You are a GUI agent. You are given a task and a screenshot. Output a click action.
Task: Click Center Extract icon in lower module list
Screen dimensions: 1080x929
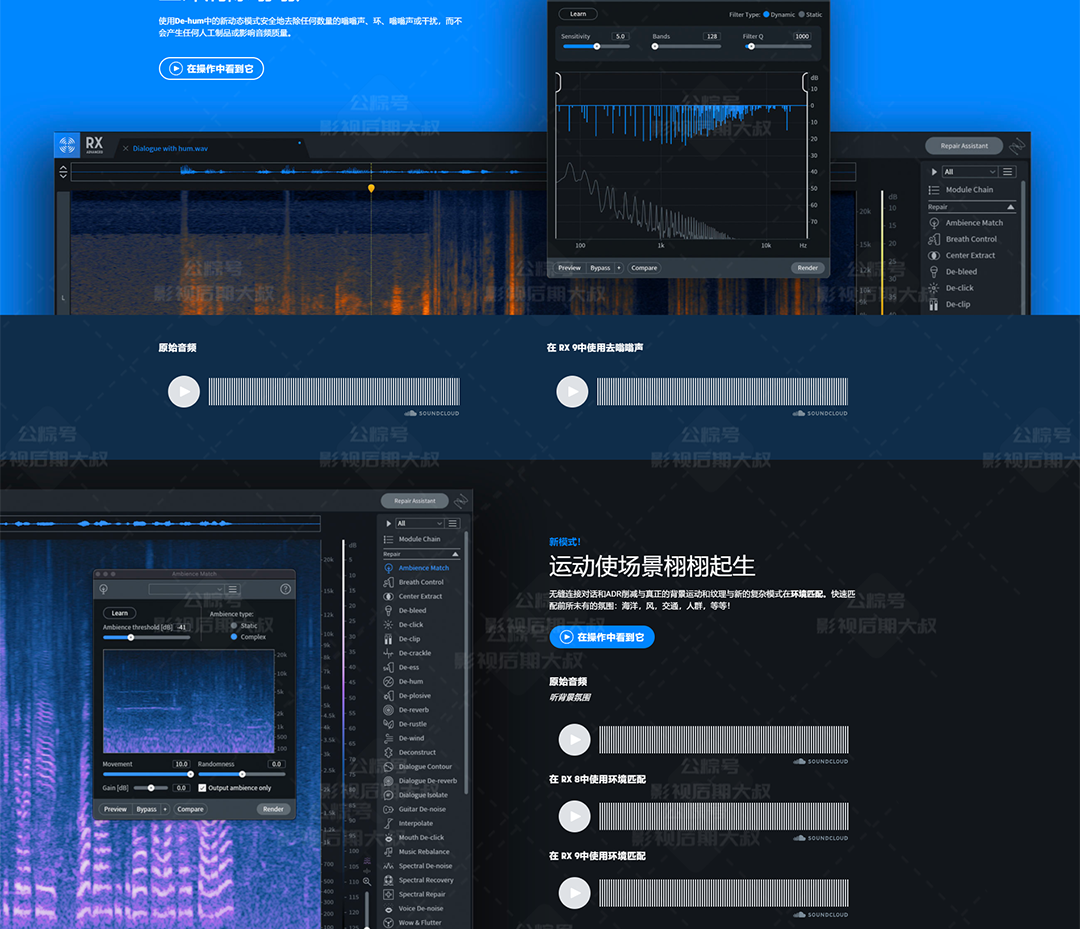pos(388,596)
